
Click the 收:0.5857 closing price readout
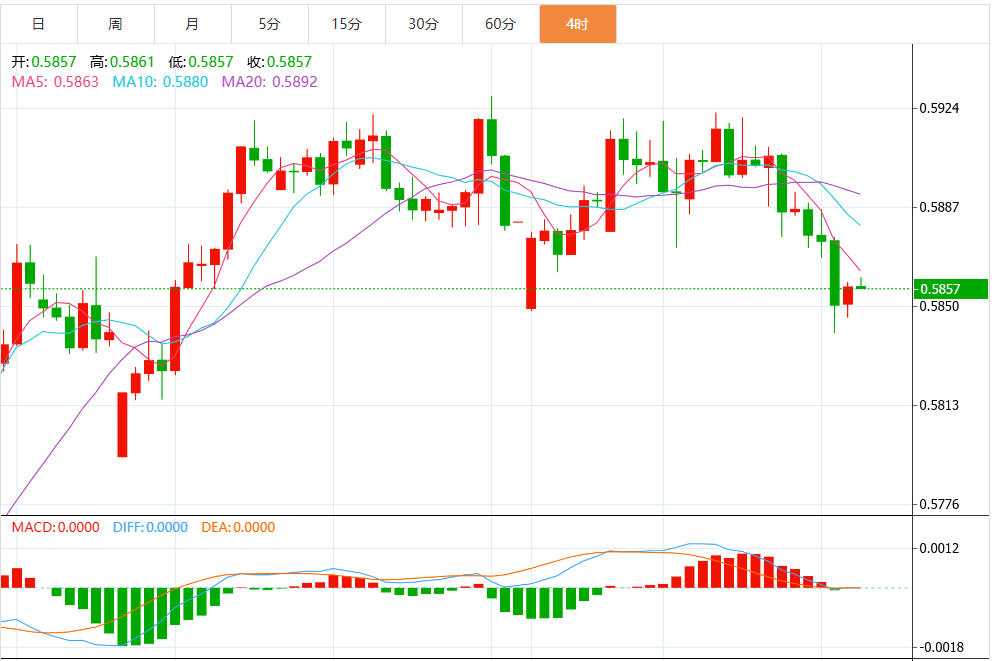(280, 62)
